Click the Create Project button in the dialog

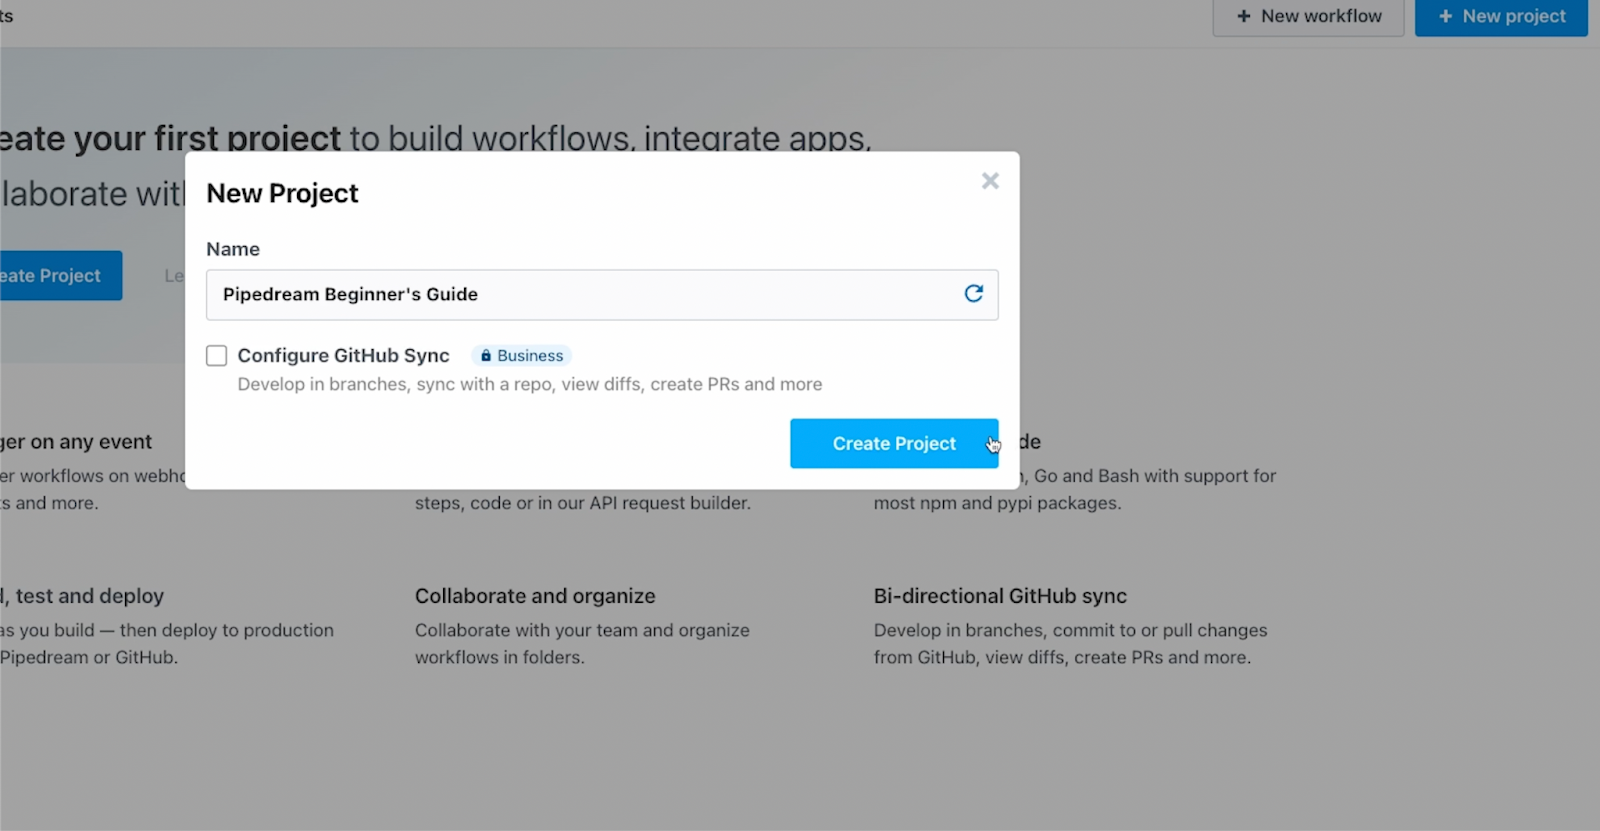(x=894, y=443)
